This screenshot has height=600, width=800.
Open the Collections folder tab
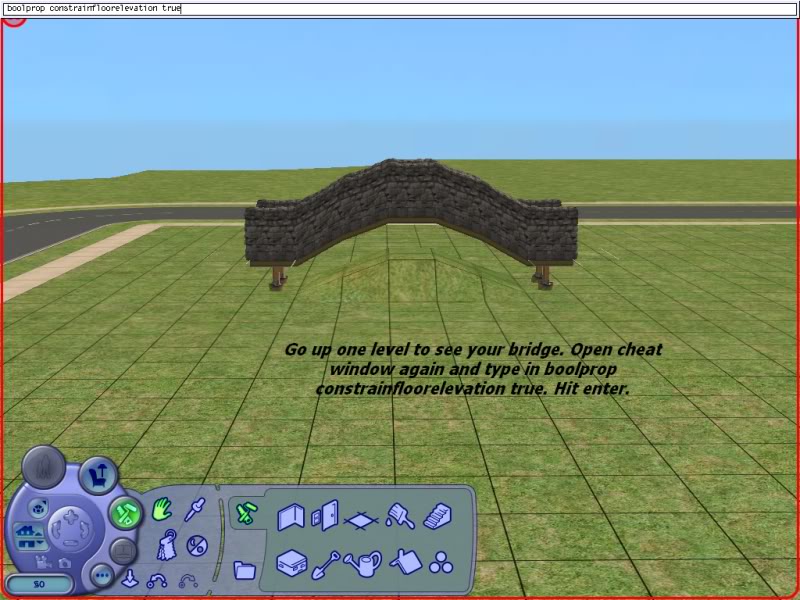coord(244,570)
